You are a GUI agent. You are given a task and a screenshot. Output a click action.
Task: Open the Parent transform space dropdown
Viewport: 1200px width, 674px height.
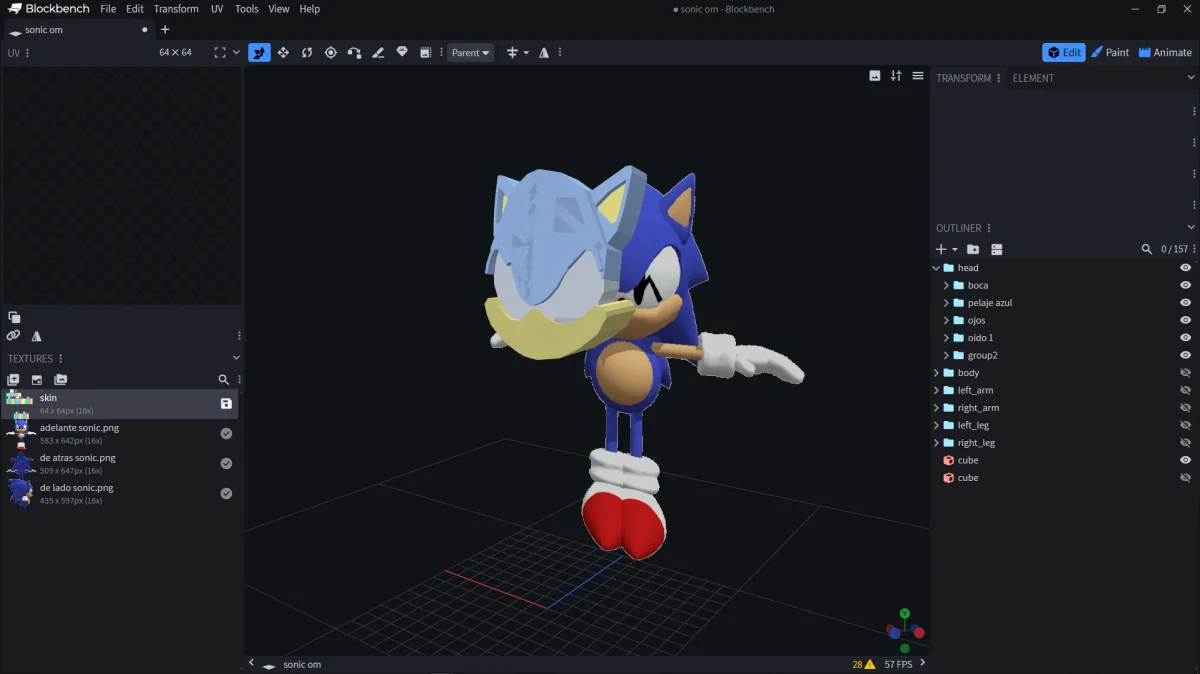[x=470, y=53]
